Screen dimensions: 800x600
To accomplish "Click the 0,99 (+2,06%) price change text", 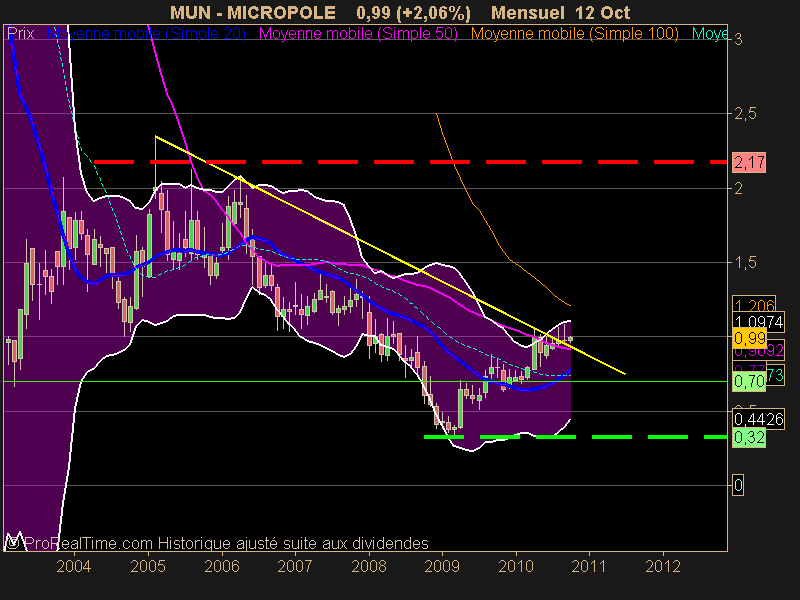I will click(x=413, y=12).
